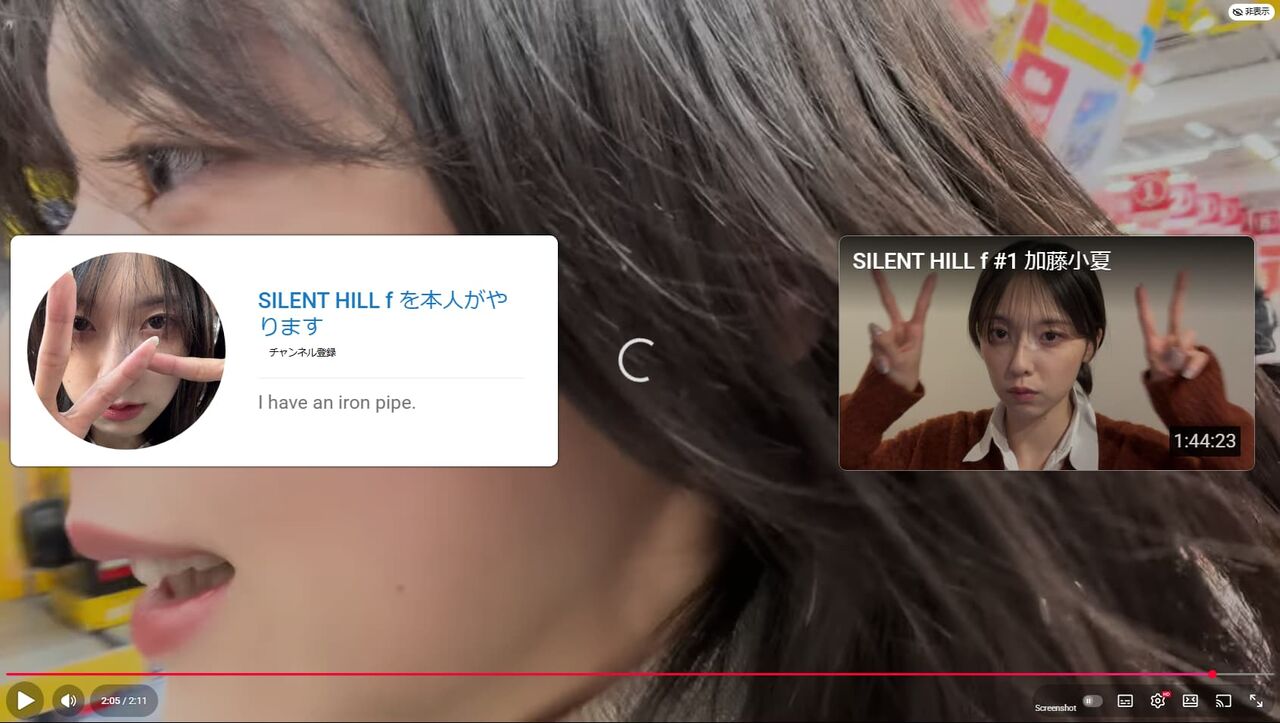
Task: Take a capture with the Screenshot button
Action: 1055,708
